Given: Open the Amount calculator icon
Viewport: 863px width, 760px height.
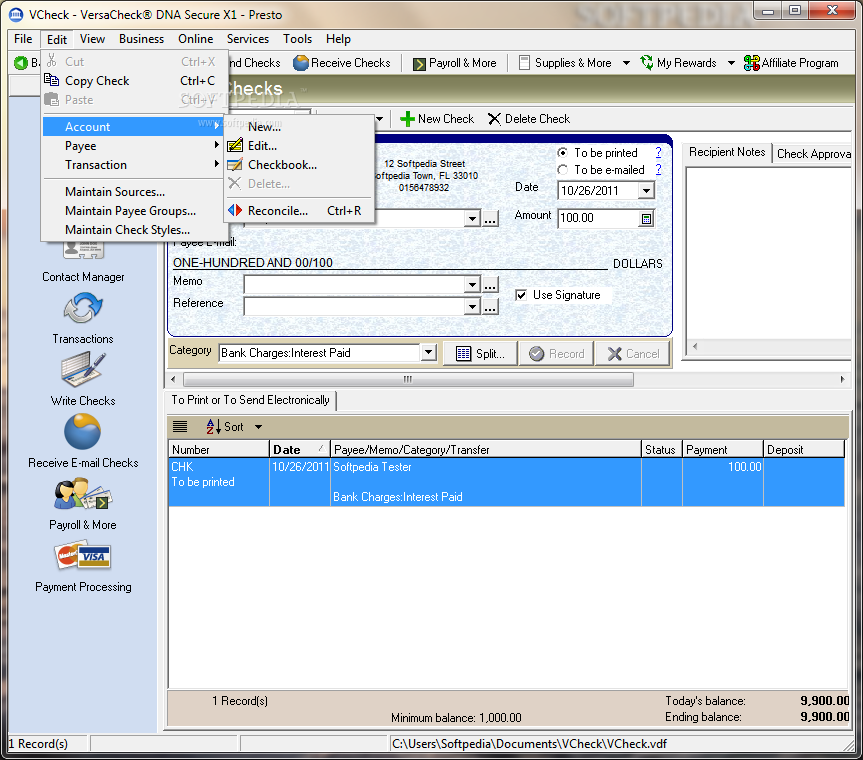Looking at the screenshot, I should [646, 219].
